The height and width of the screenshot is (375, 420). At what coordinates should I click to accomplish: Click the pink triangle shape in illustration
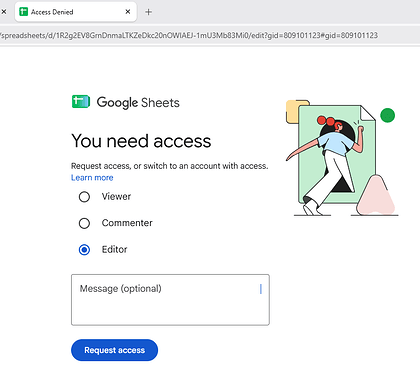click(x=376, y=195)
